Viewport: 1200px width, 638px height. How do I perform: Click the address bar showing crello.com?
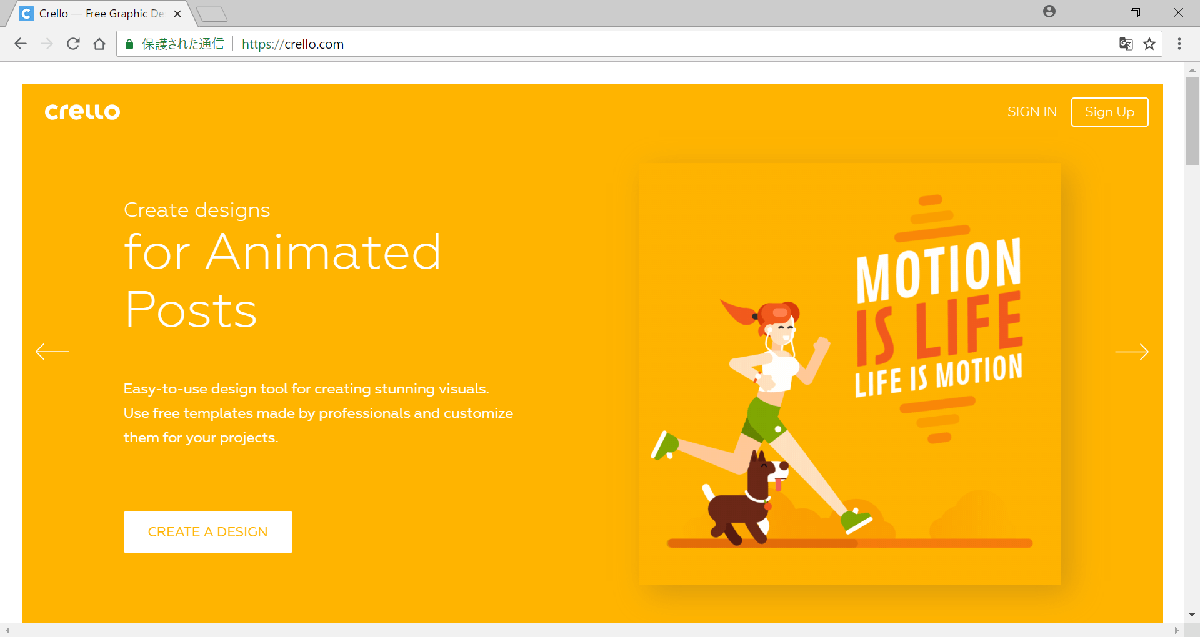pos(600,44)
